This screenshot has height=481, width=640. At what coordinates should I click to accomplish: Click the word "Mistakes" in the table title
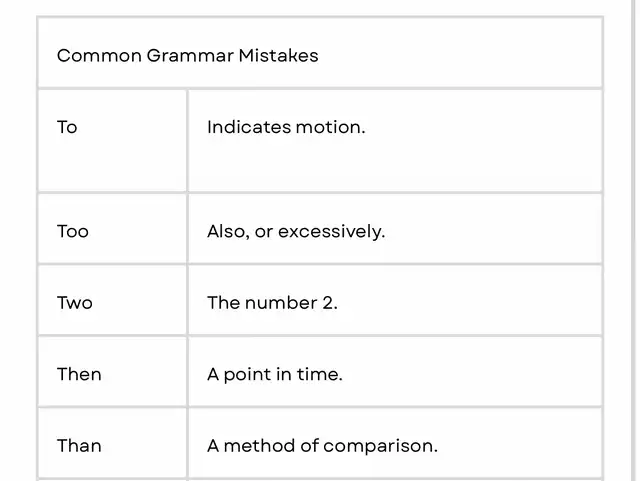(278, 56)
